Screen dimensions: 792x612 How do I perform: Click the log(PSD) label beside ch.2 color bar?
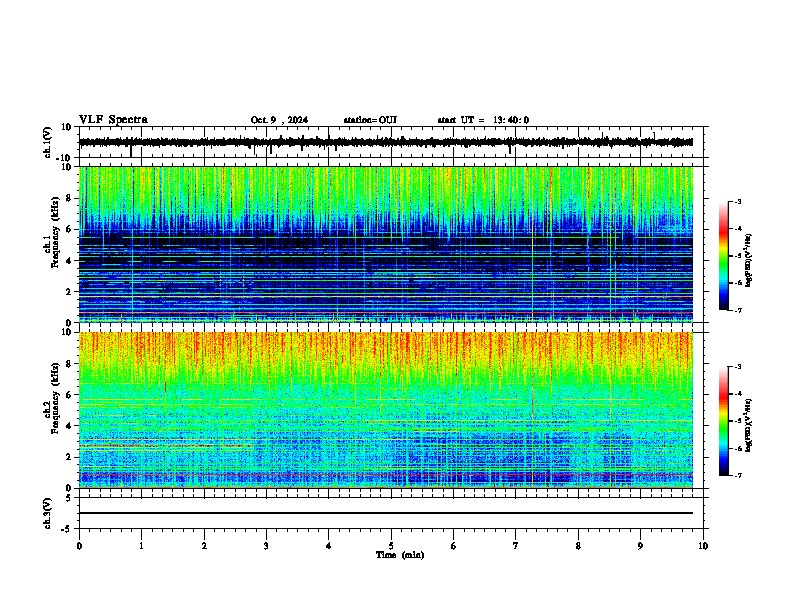749,426
